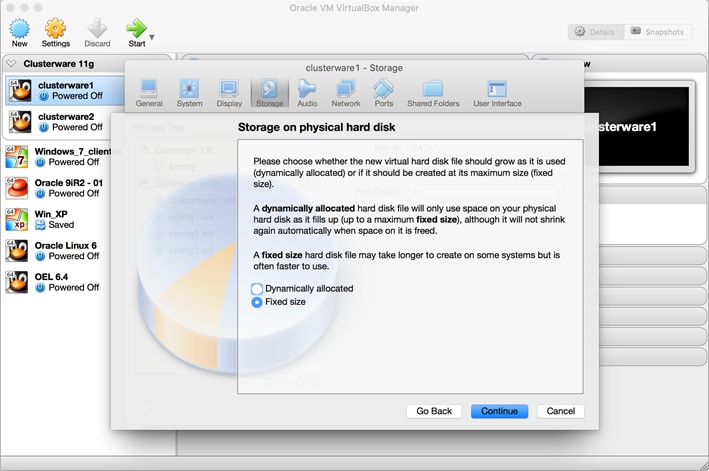Collapse the Clusterware 11g group

pyautogui.click(x=11, y=64)
